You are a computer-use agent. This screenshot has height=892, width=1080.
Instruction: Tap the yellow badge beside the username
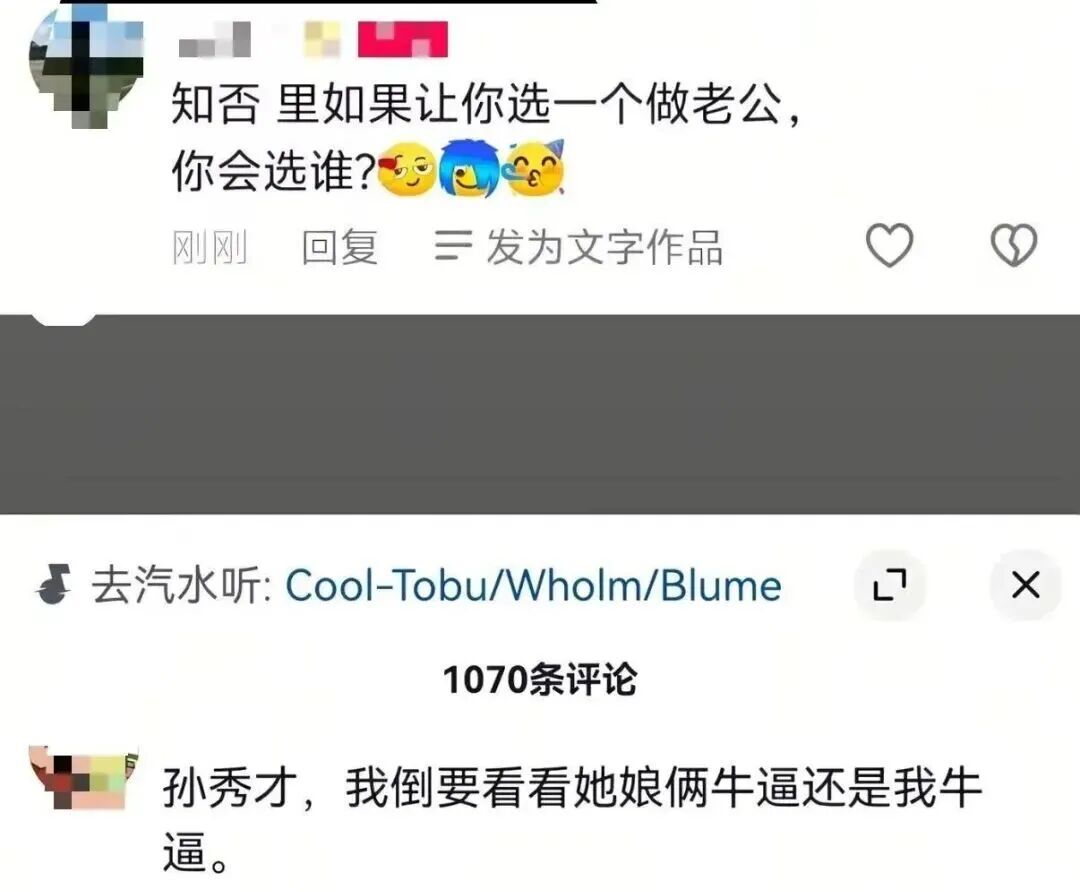322,39
